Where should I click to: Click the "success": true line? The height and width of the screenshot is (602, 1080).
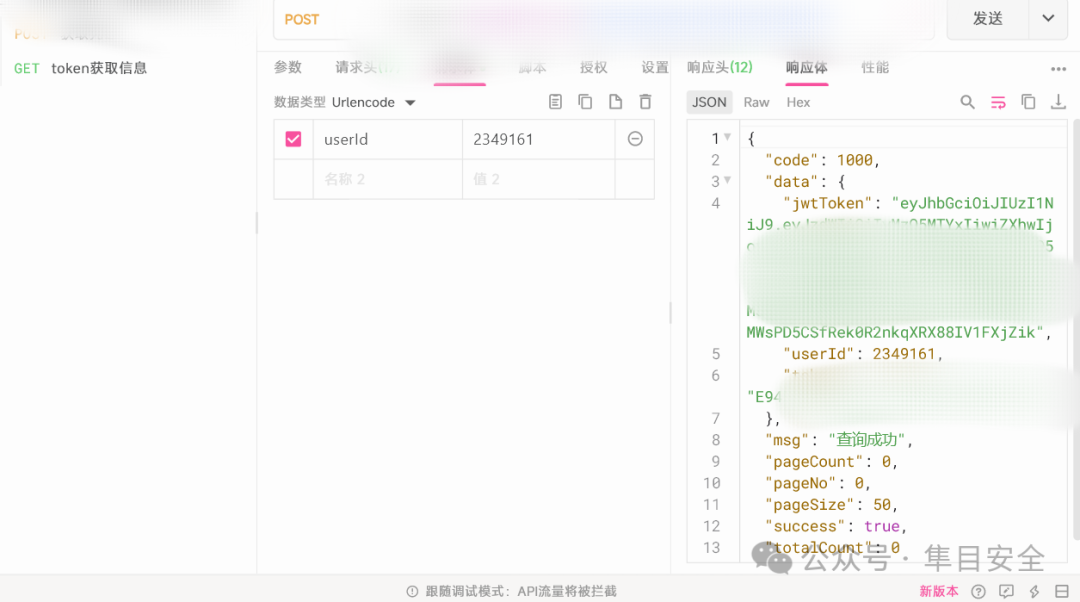point(836,526)
